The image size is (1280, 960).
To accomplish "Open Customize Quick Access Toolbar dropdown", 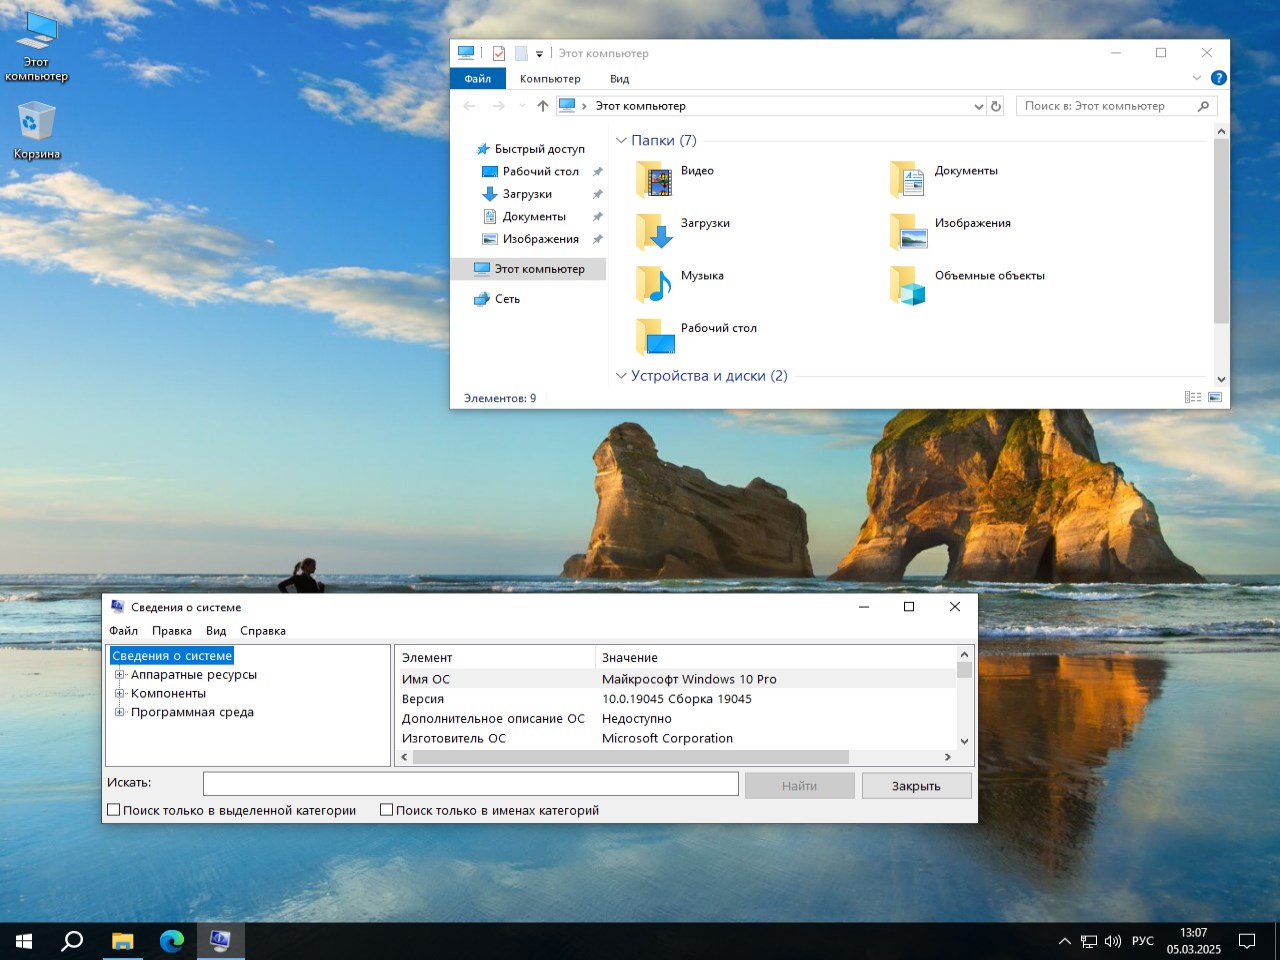I will pyautogui.click(x=539, y=54).
